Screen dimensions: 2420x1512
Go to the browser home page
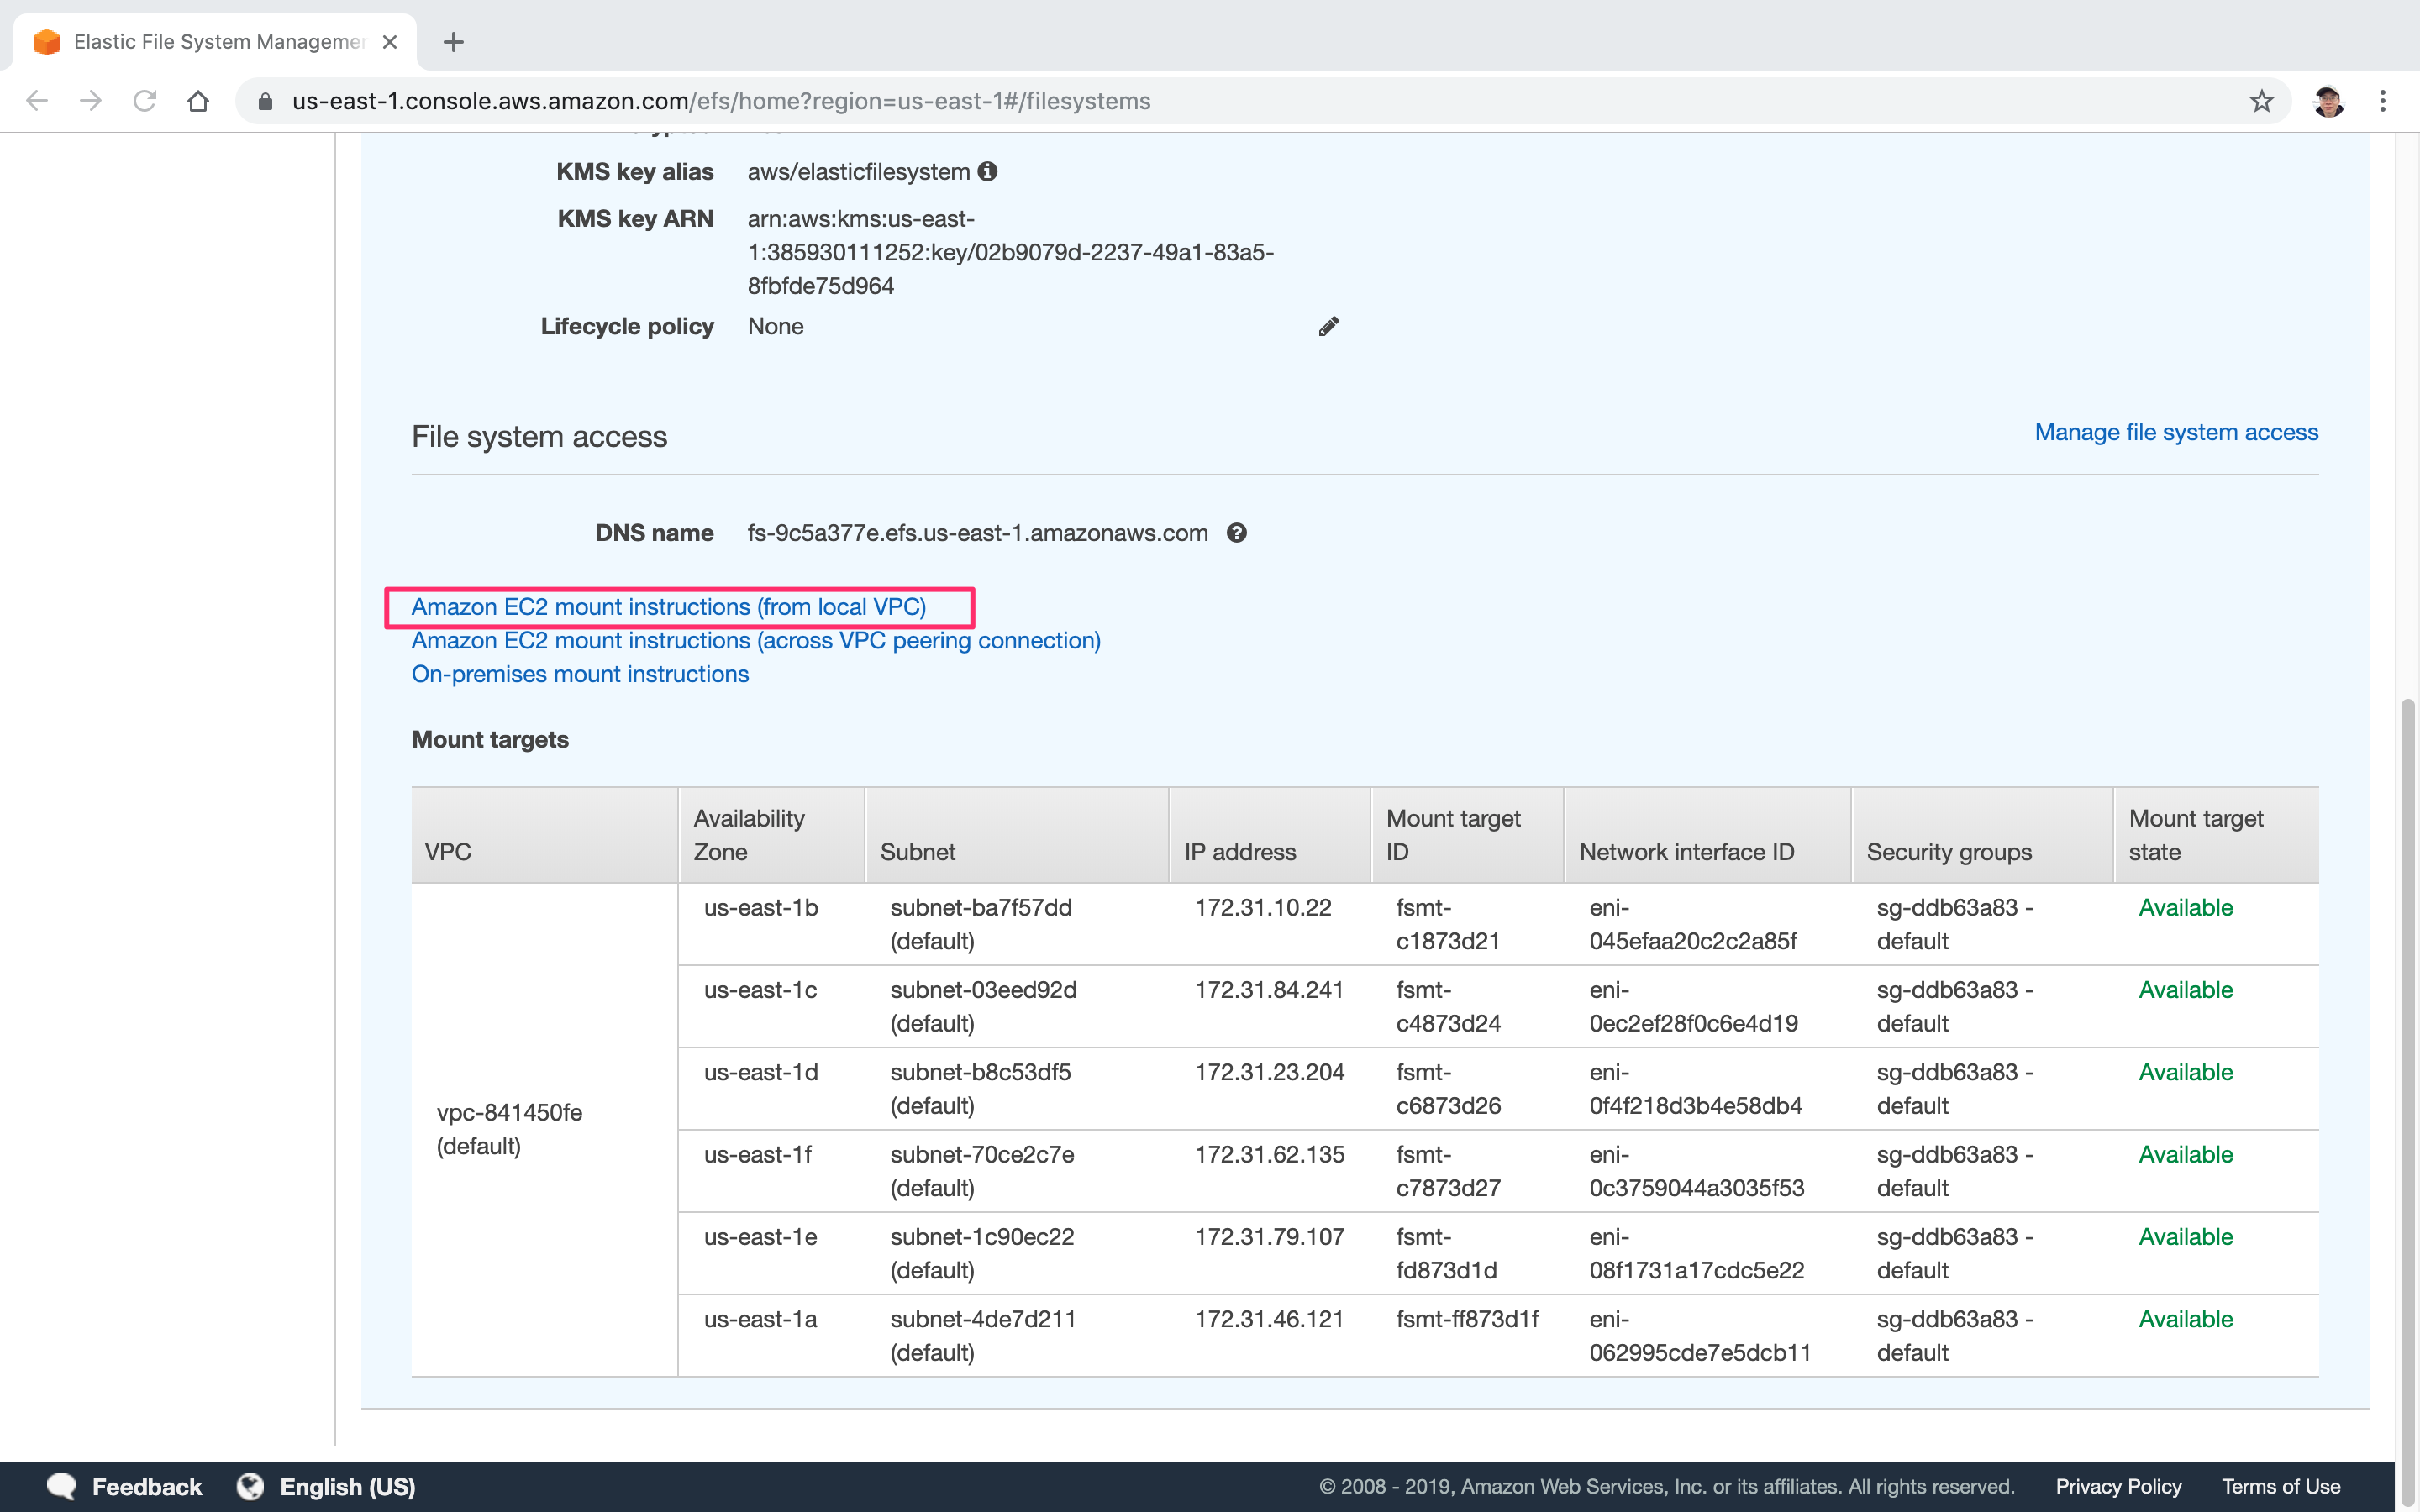coord(198,101)
